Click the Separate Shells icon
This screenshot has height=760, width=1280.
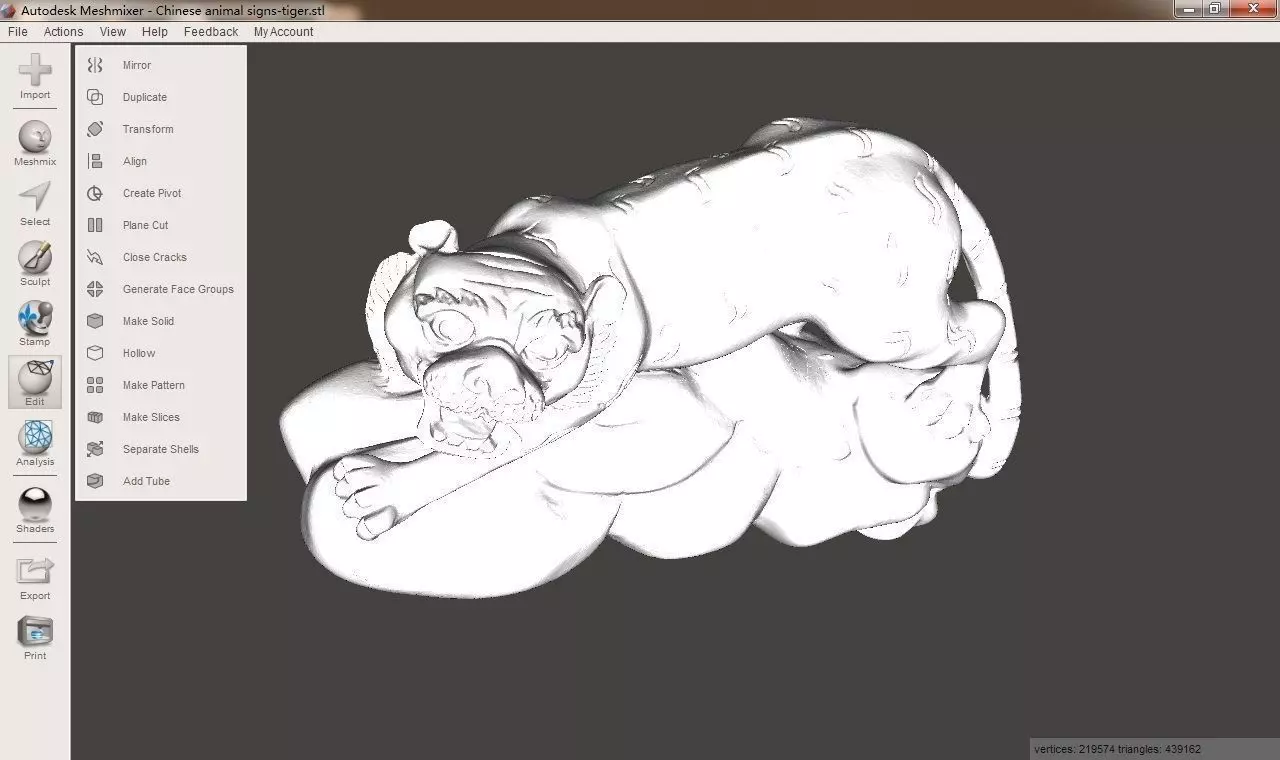[95, 449]
